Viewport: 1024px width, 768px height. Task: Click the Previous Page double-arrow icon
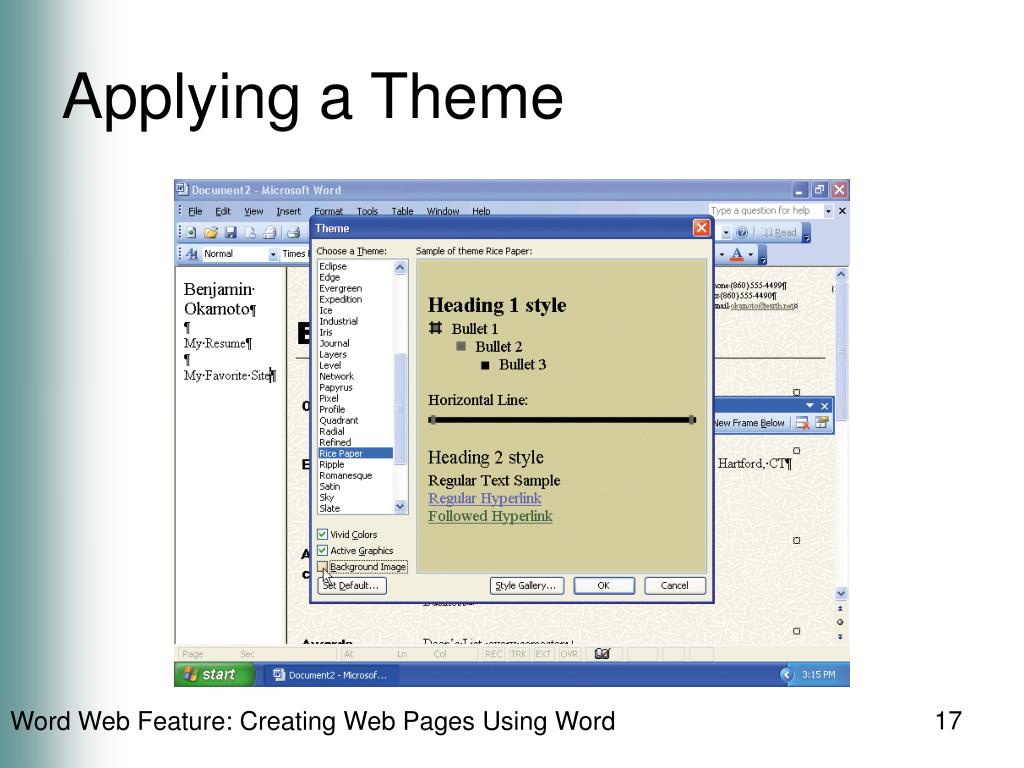point(840,609)
